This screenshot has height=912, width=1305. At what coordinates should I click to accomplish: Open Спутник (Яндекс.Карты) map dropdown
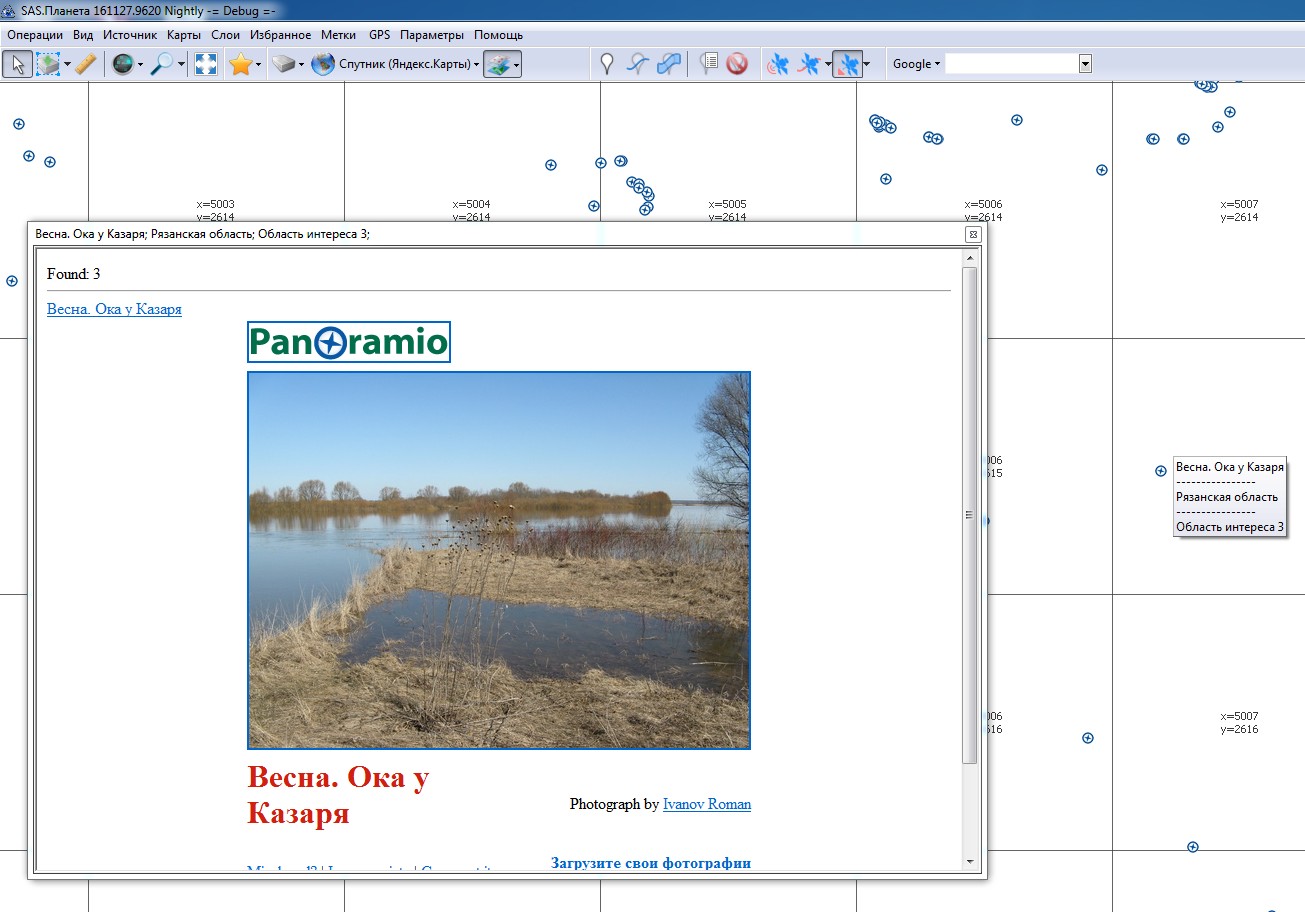[395, 64]
